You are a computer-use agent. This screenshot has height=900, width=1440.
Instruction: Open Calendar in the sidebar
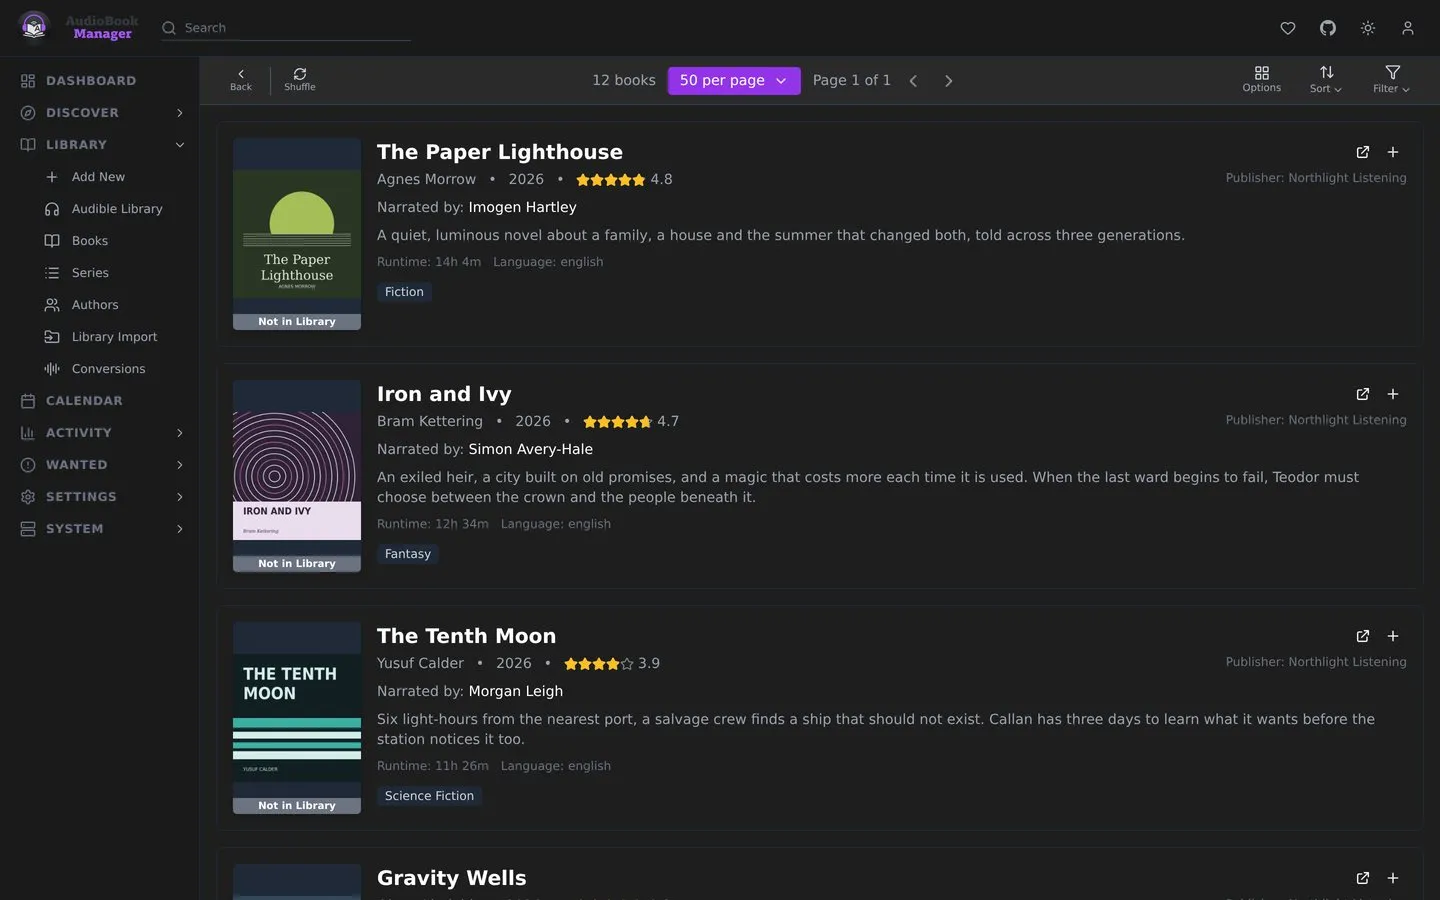tap(100, 400)
